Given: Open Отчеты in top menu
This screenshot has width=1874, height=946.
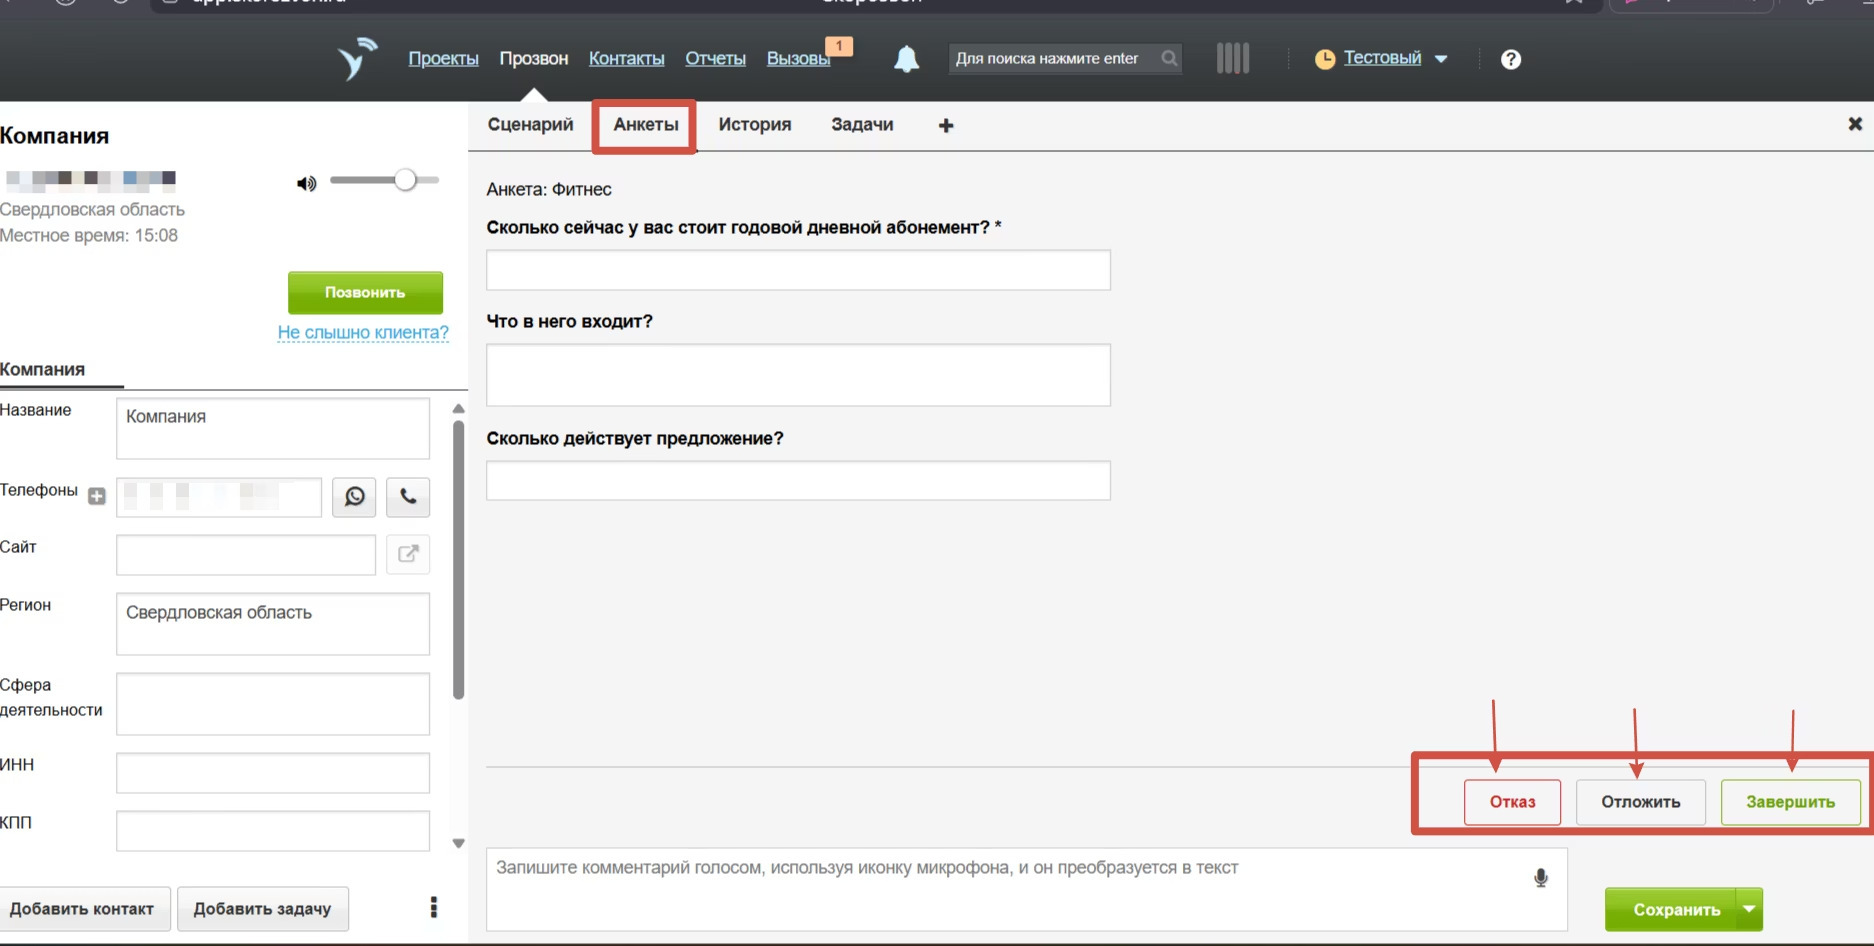Looking at the screenshot, I should (x=715, y=59).
